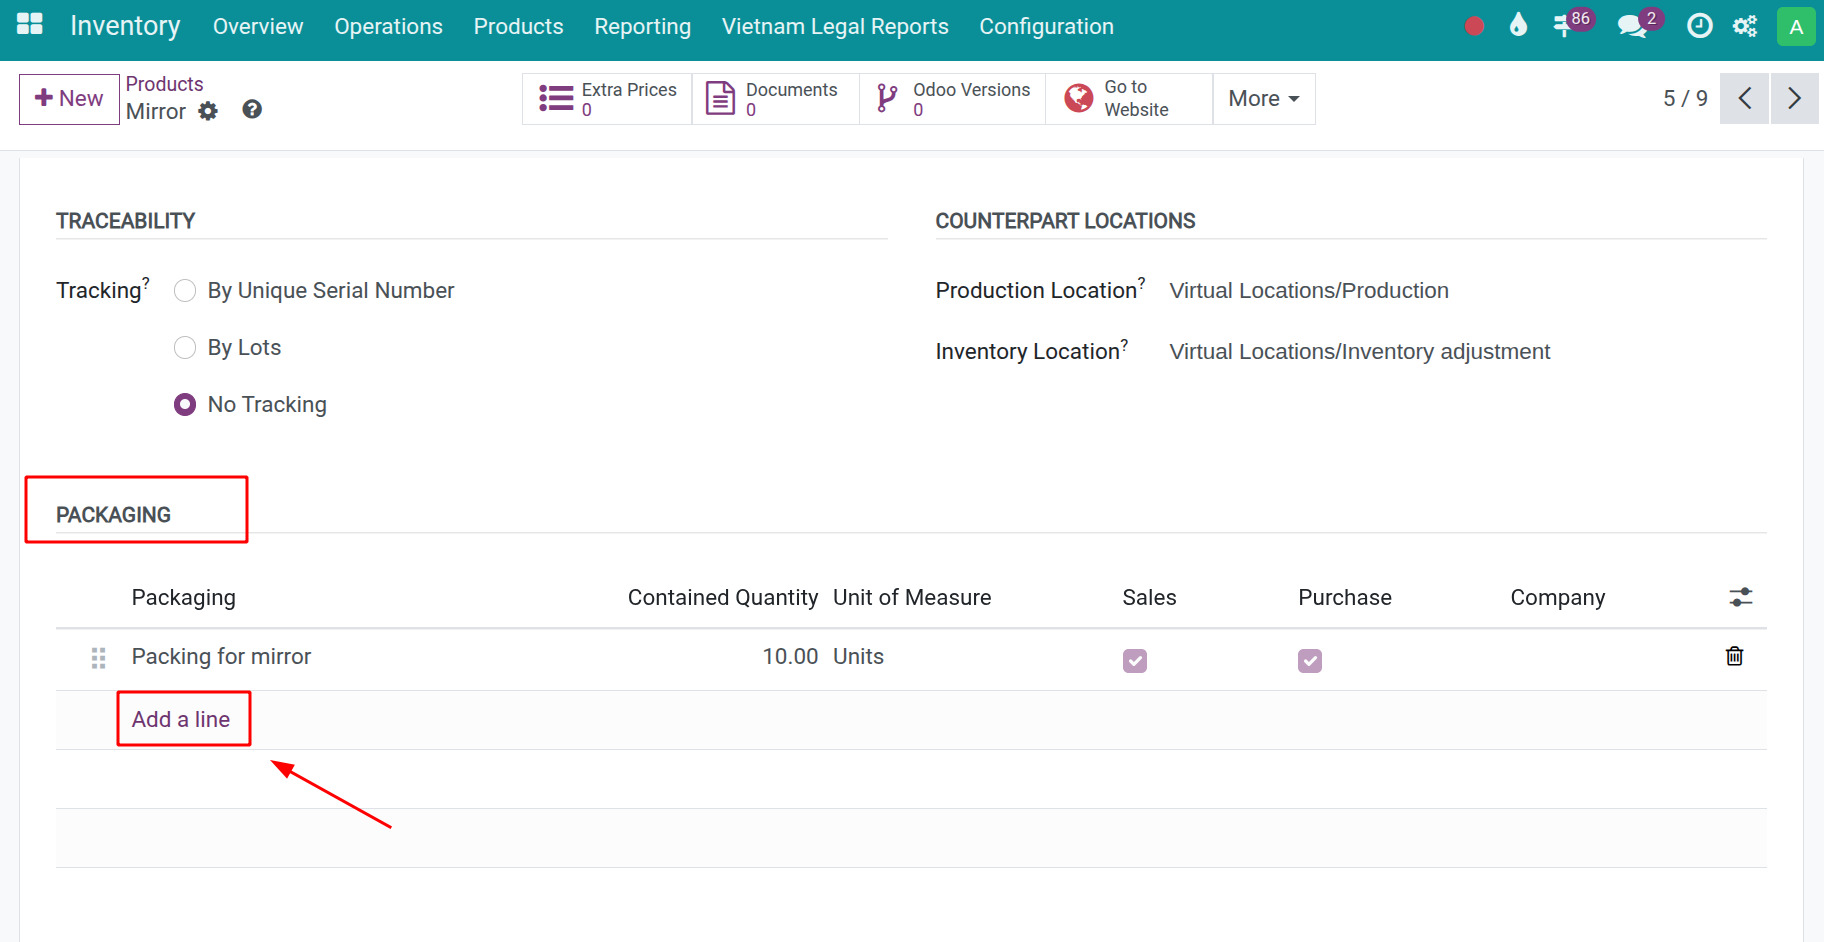This screenshot has width=1824, height=942.
Task: Delete the Packing for mirror row
Action: 1734,656
